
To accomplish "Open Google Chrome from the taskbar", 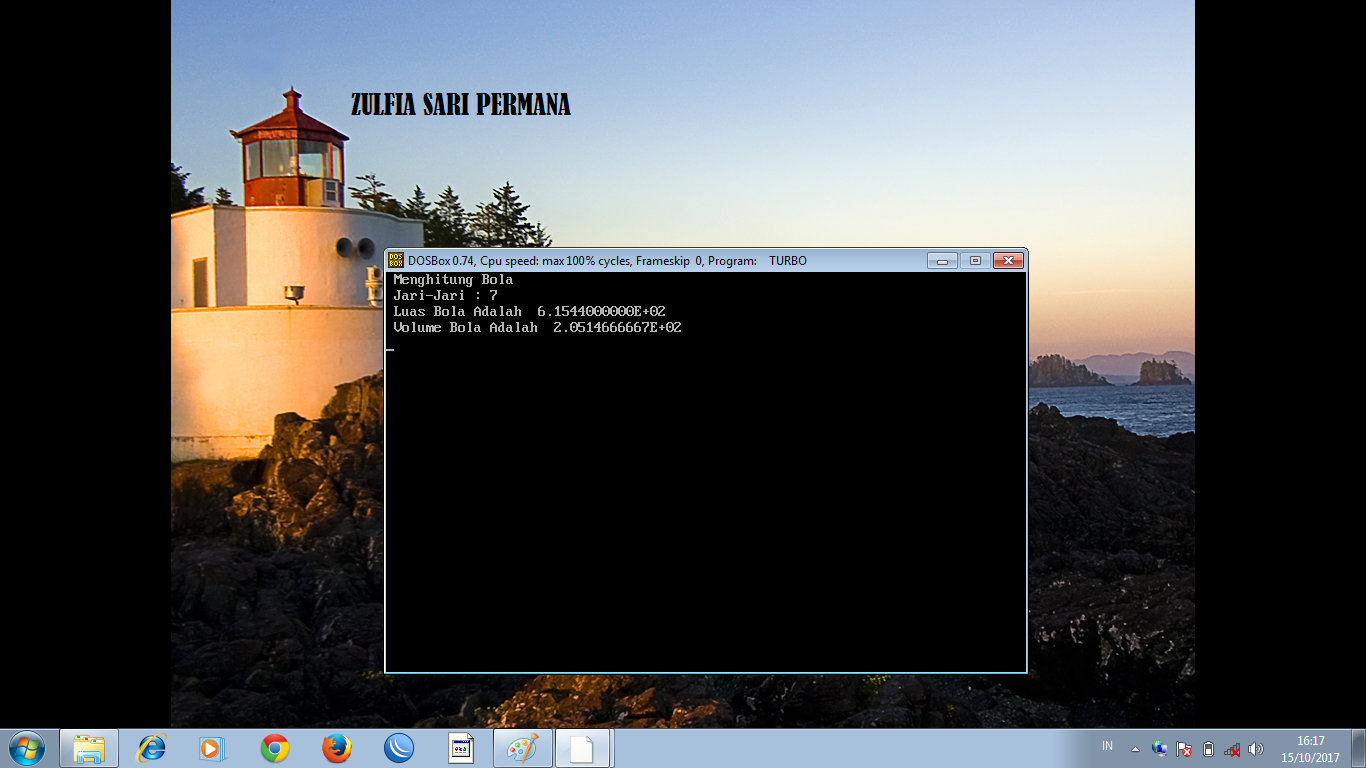I will [x=275, y=748].
